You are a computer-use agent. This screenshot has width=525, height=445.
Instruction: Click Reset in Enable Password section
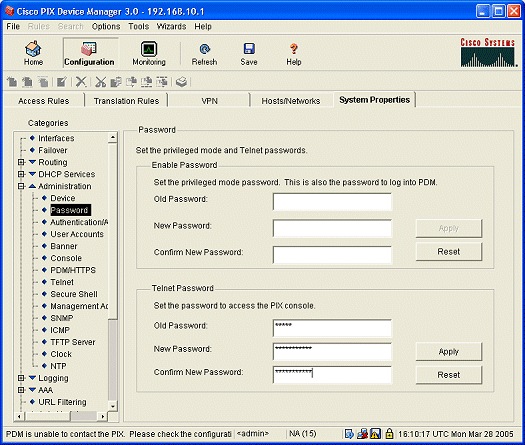point(449,251)
